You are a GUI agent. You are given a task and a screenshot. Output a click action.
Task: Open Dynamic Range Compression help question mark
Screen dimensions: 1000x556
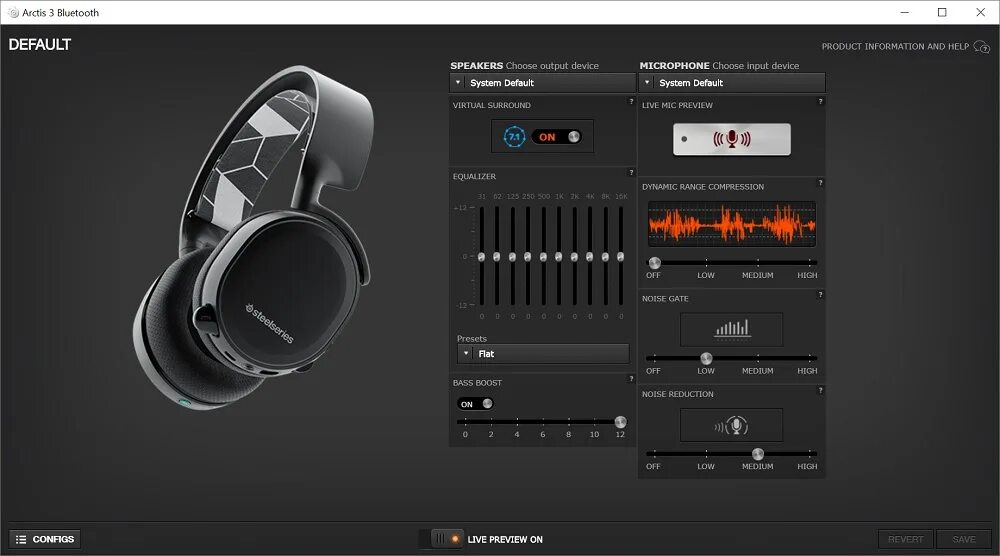click(x=820, y=183)
